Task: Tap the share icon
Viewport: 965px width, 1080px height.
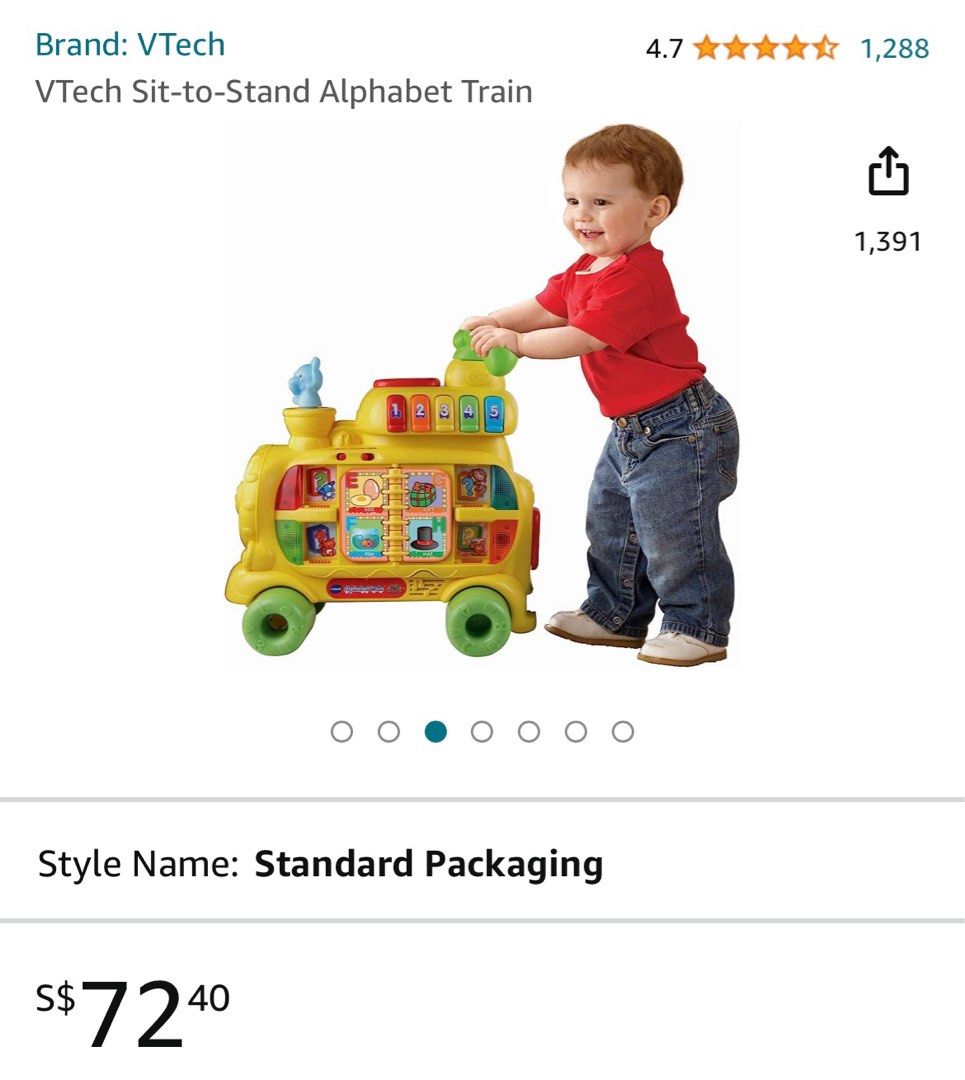Action: pyautogui.click(x=888, y=171)
